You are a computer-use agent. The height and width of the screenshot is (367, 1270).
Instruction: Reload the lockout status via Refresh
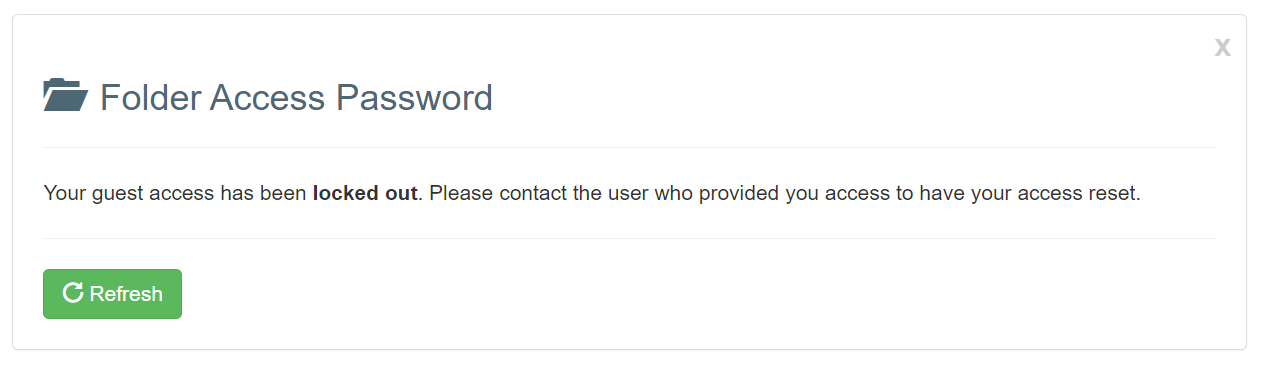(x=112, y=294)
